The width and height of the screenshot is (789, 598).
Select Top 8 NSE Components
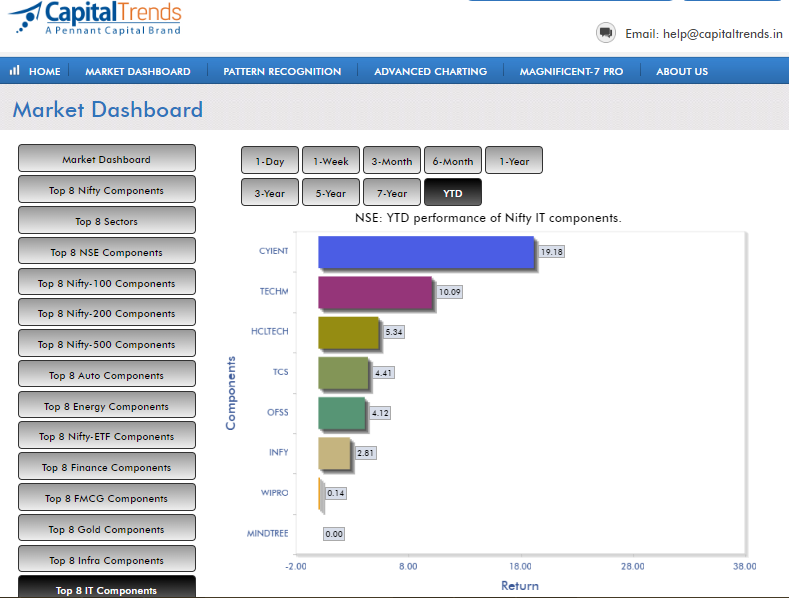pos(107,252)
